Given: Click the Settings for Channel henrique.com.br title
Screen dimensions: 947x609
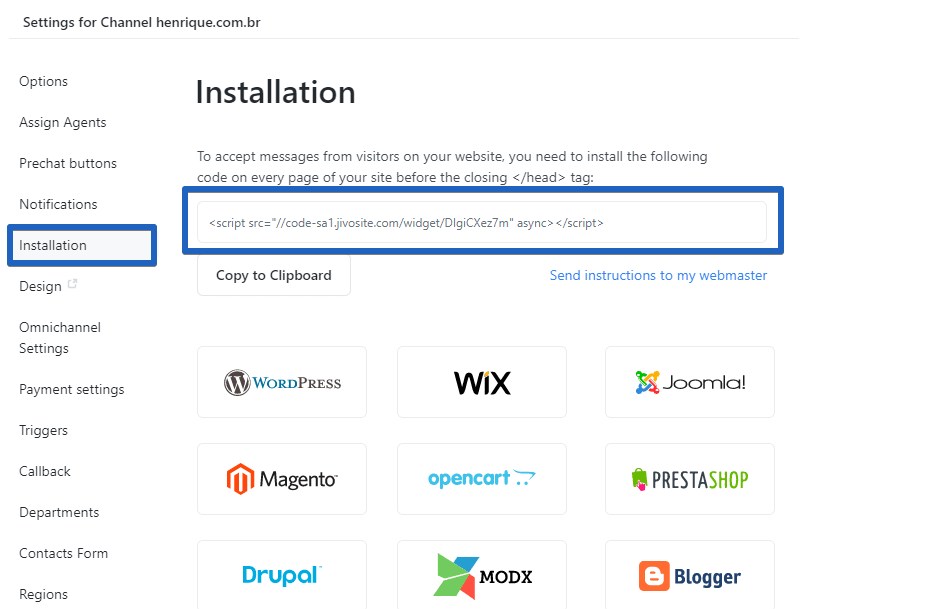Looking at the screenshot, I should 141,22.
